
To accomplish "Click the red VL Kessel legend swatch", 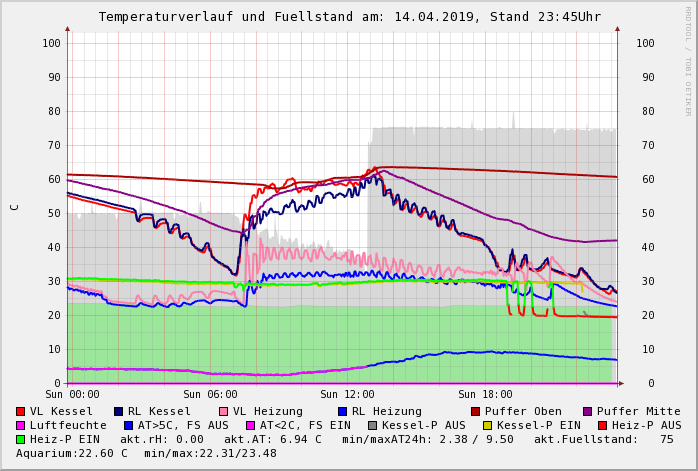I will [21, 412].
